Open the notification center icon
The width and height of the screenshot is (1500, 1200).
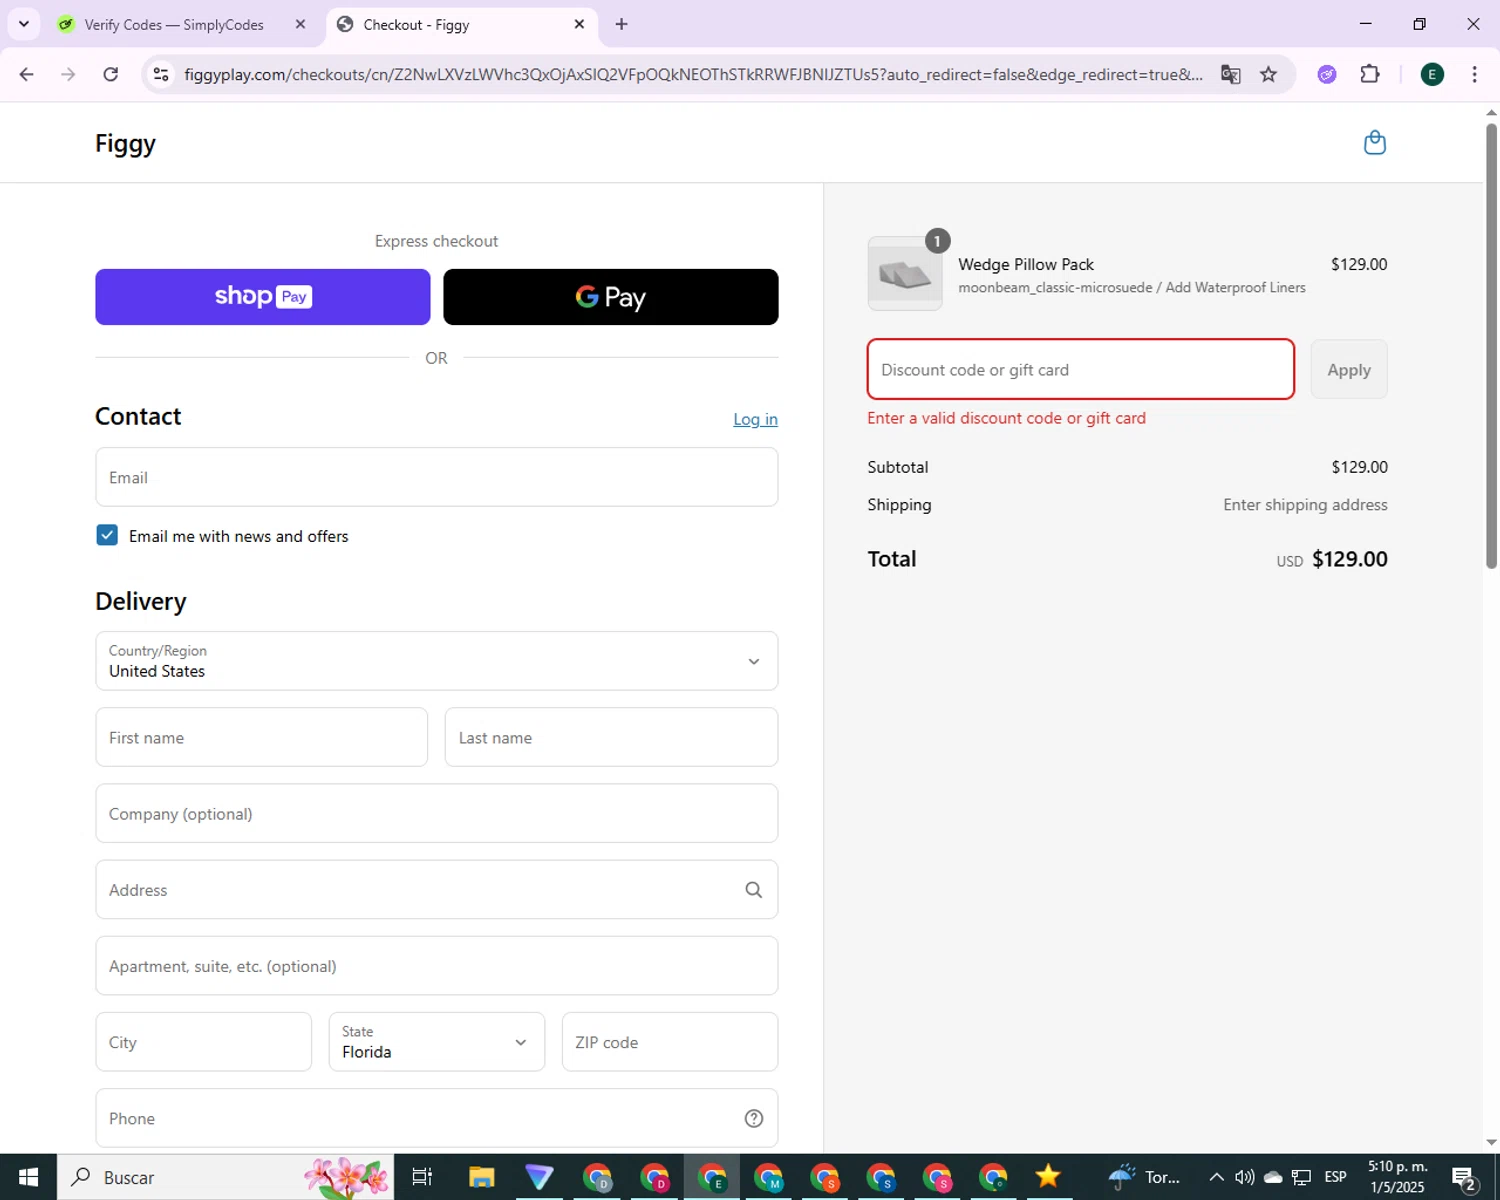1464,1178
